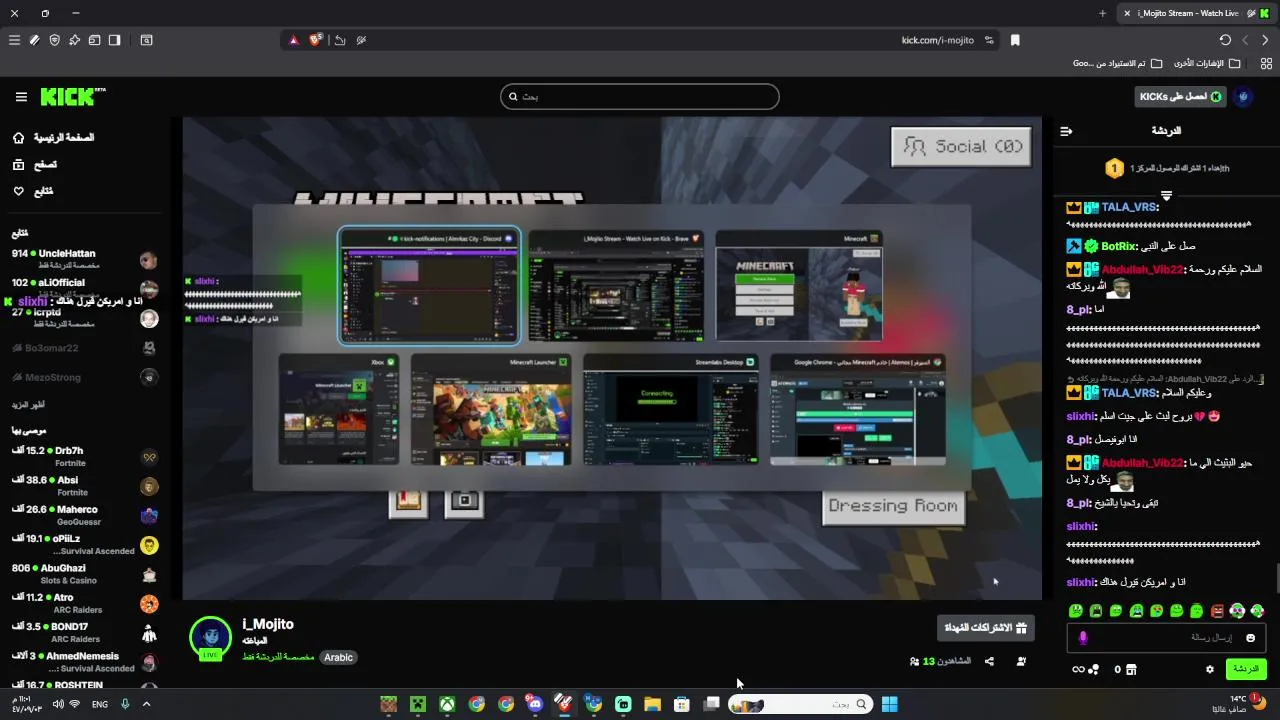1280x720 pixels.
Task: Open Windows Start button on taskbar
Action: (x=889, y=704)
